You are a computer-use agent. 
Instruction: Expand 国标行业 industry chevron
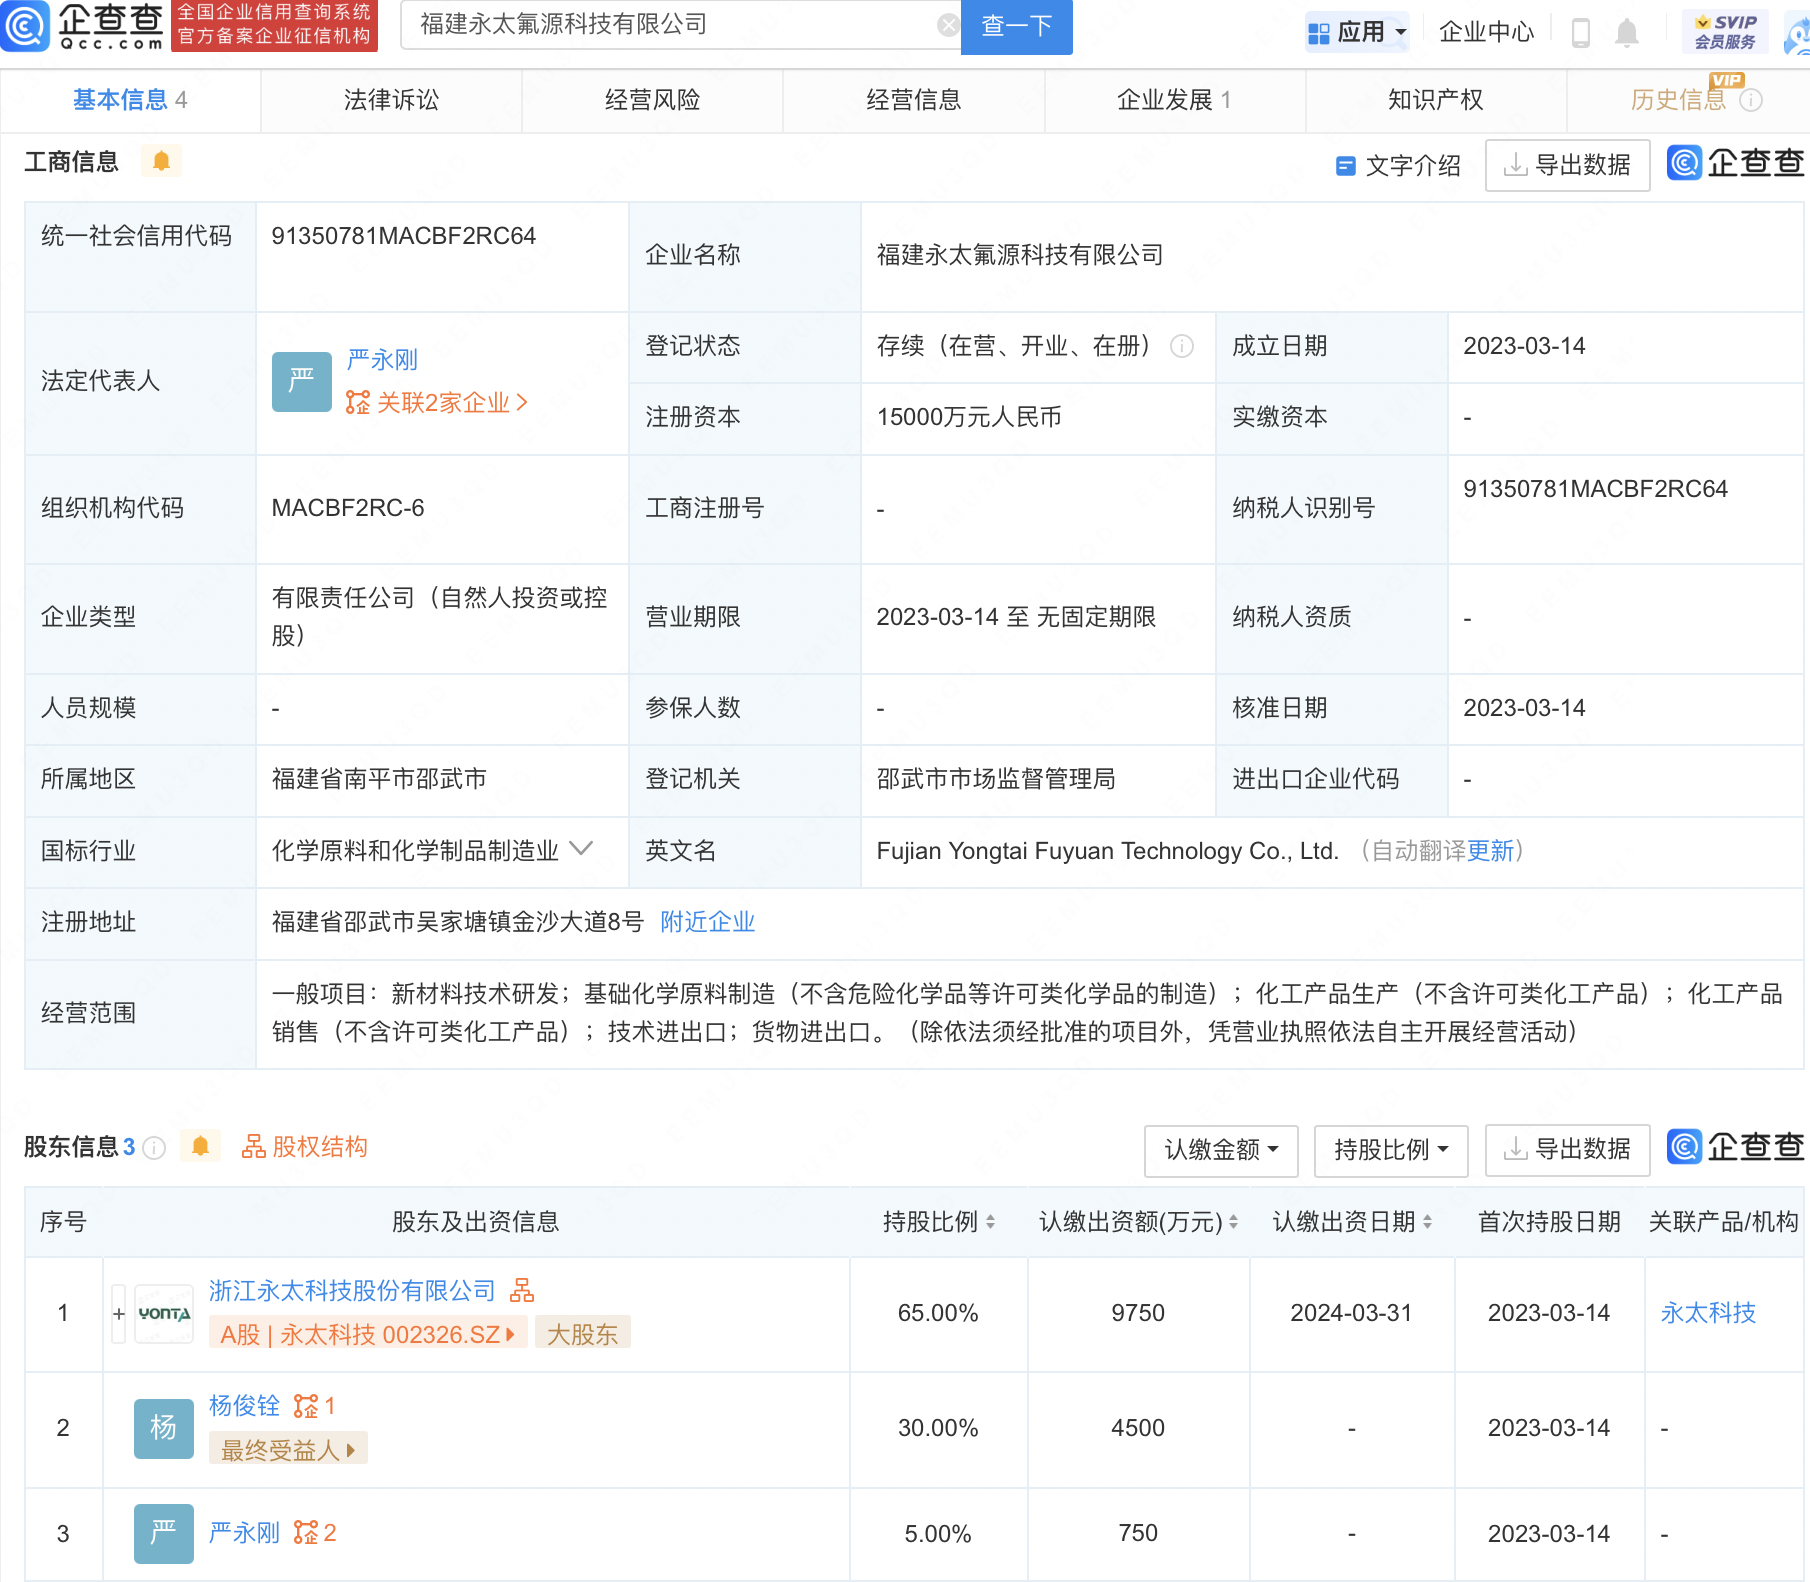(x=581, y=849)
